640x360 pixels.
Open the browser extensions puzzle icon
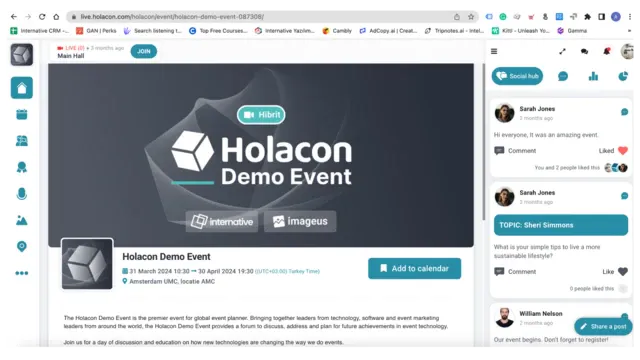pos(587,17)
